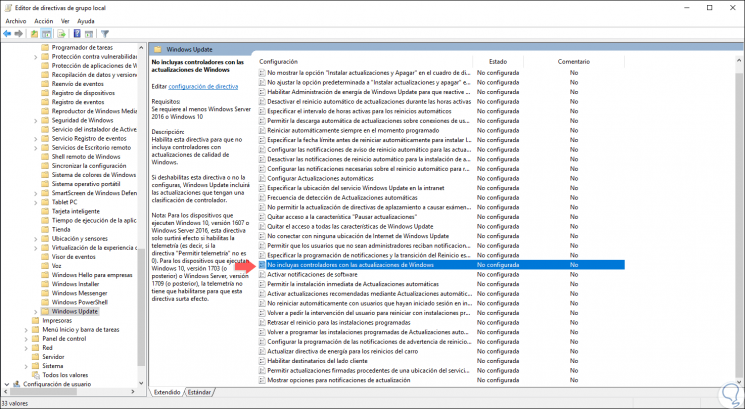Click the folder icon of Impresoras
745x409 pixels.
[x=36, y=320]
